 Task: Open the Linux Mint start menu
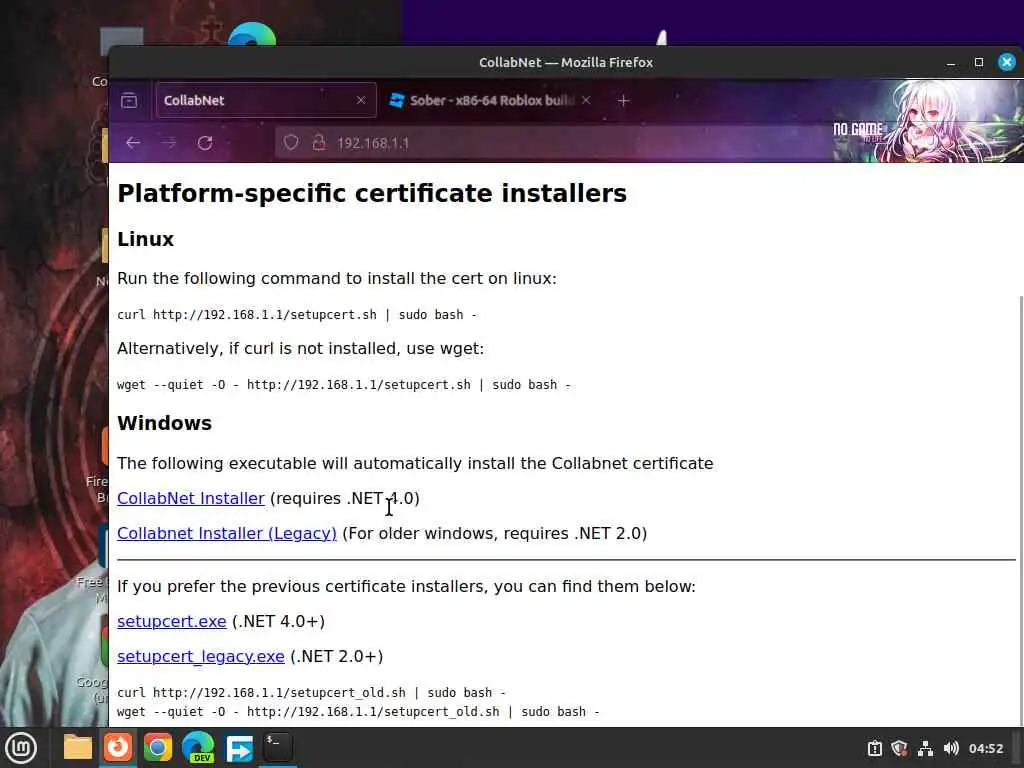(x=21, y=747)
